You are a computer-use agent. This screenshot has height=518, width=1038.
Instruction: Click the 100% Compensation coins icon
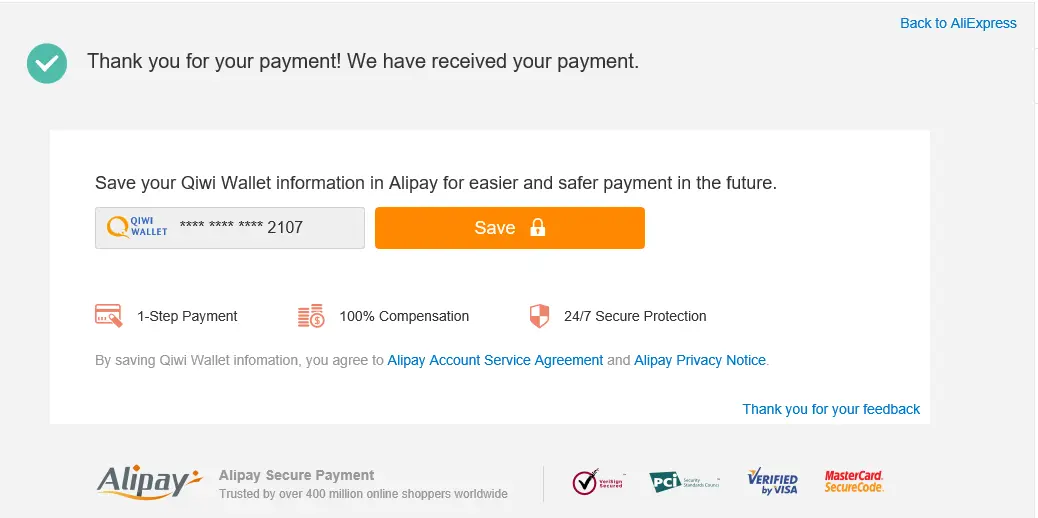click(311, 316)
